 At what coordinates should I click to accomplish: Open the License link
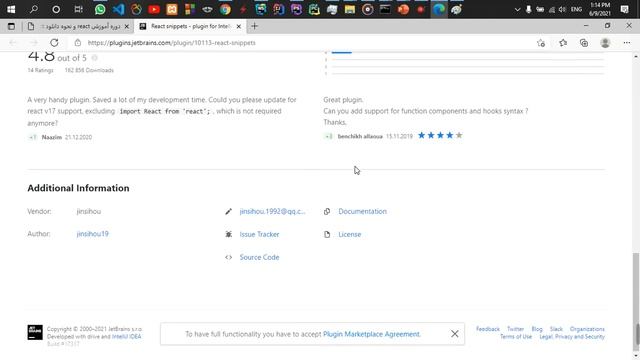tap(349, 234)
